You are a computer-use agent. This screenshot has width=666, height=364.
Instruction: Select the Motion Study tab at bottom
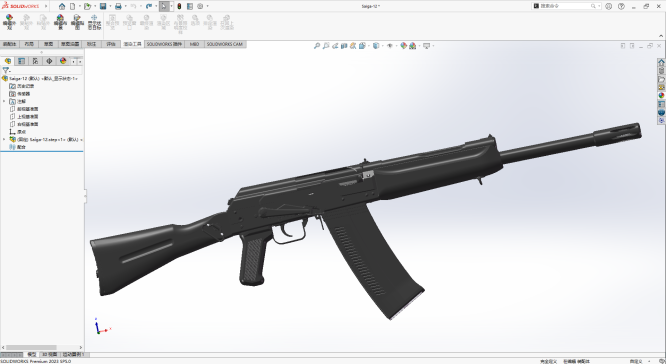click(74, 354)
